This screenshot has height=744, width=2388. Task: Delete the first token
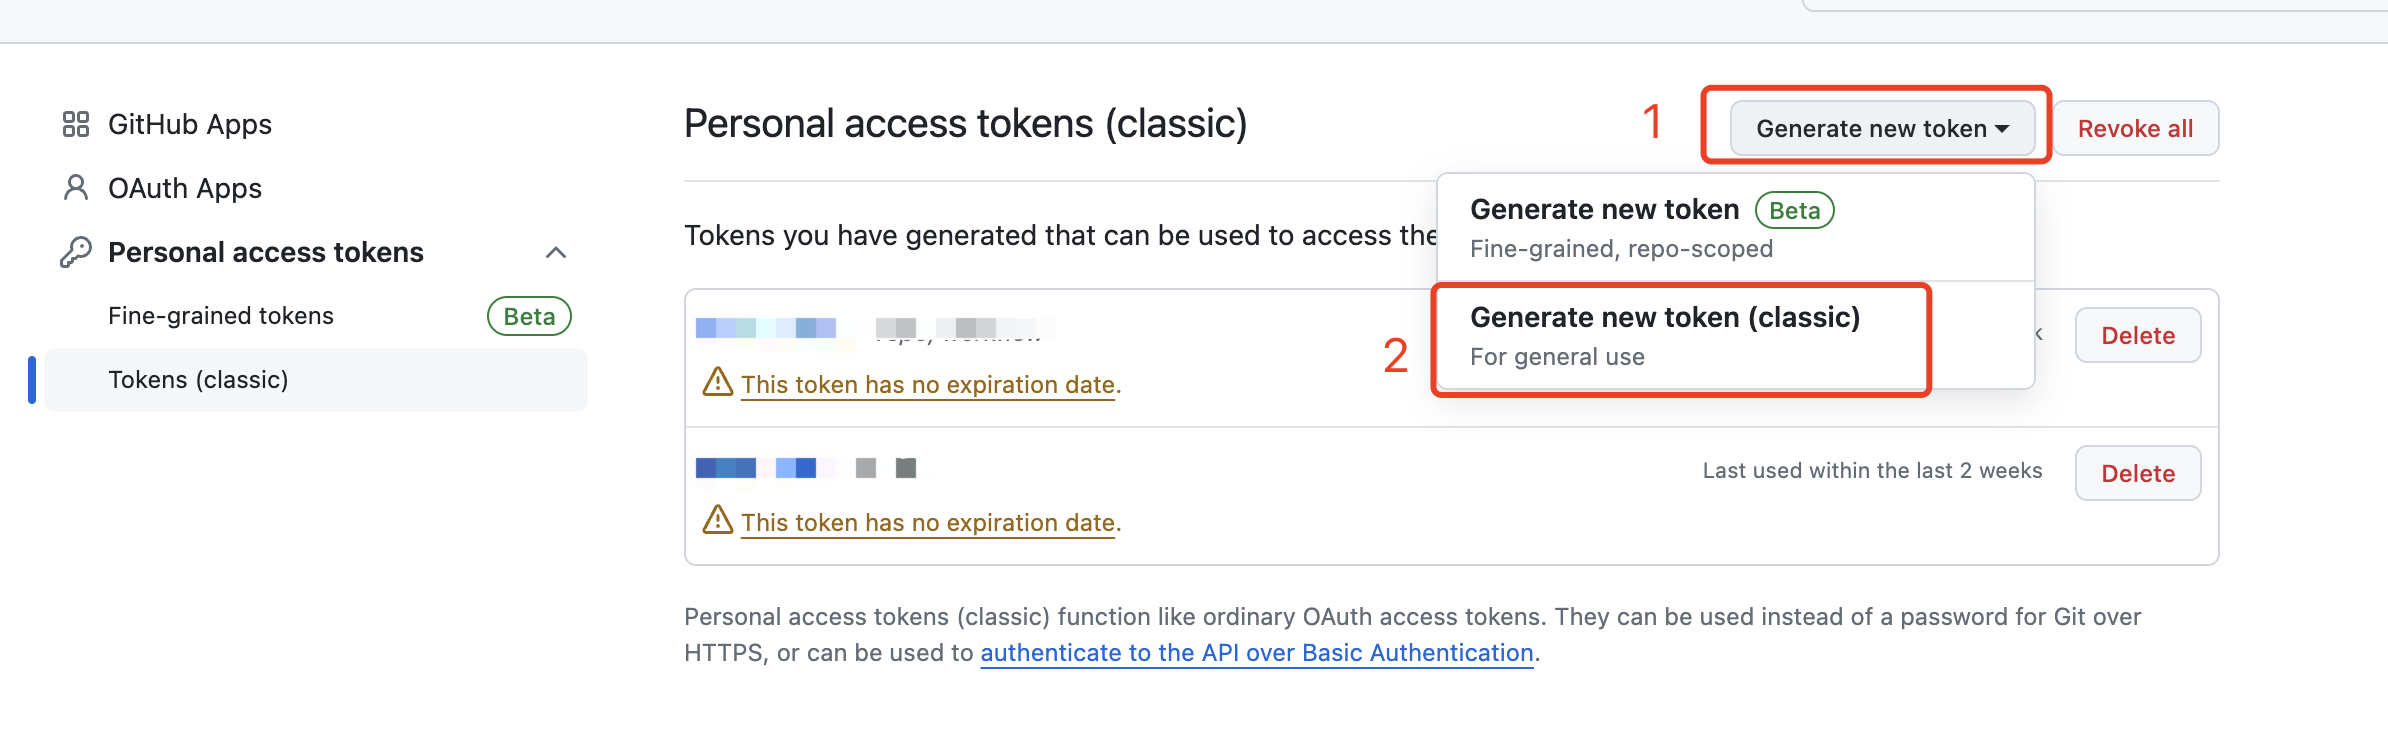tap(2138, 335)
